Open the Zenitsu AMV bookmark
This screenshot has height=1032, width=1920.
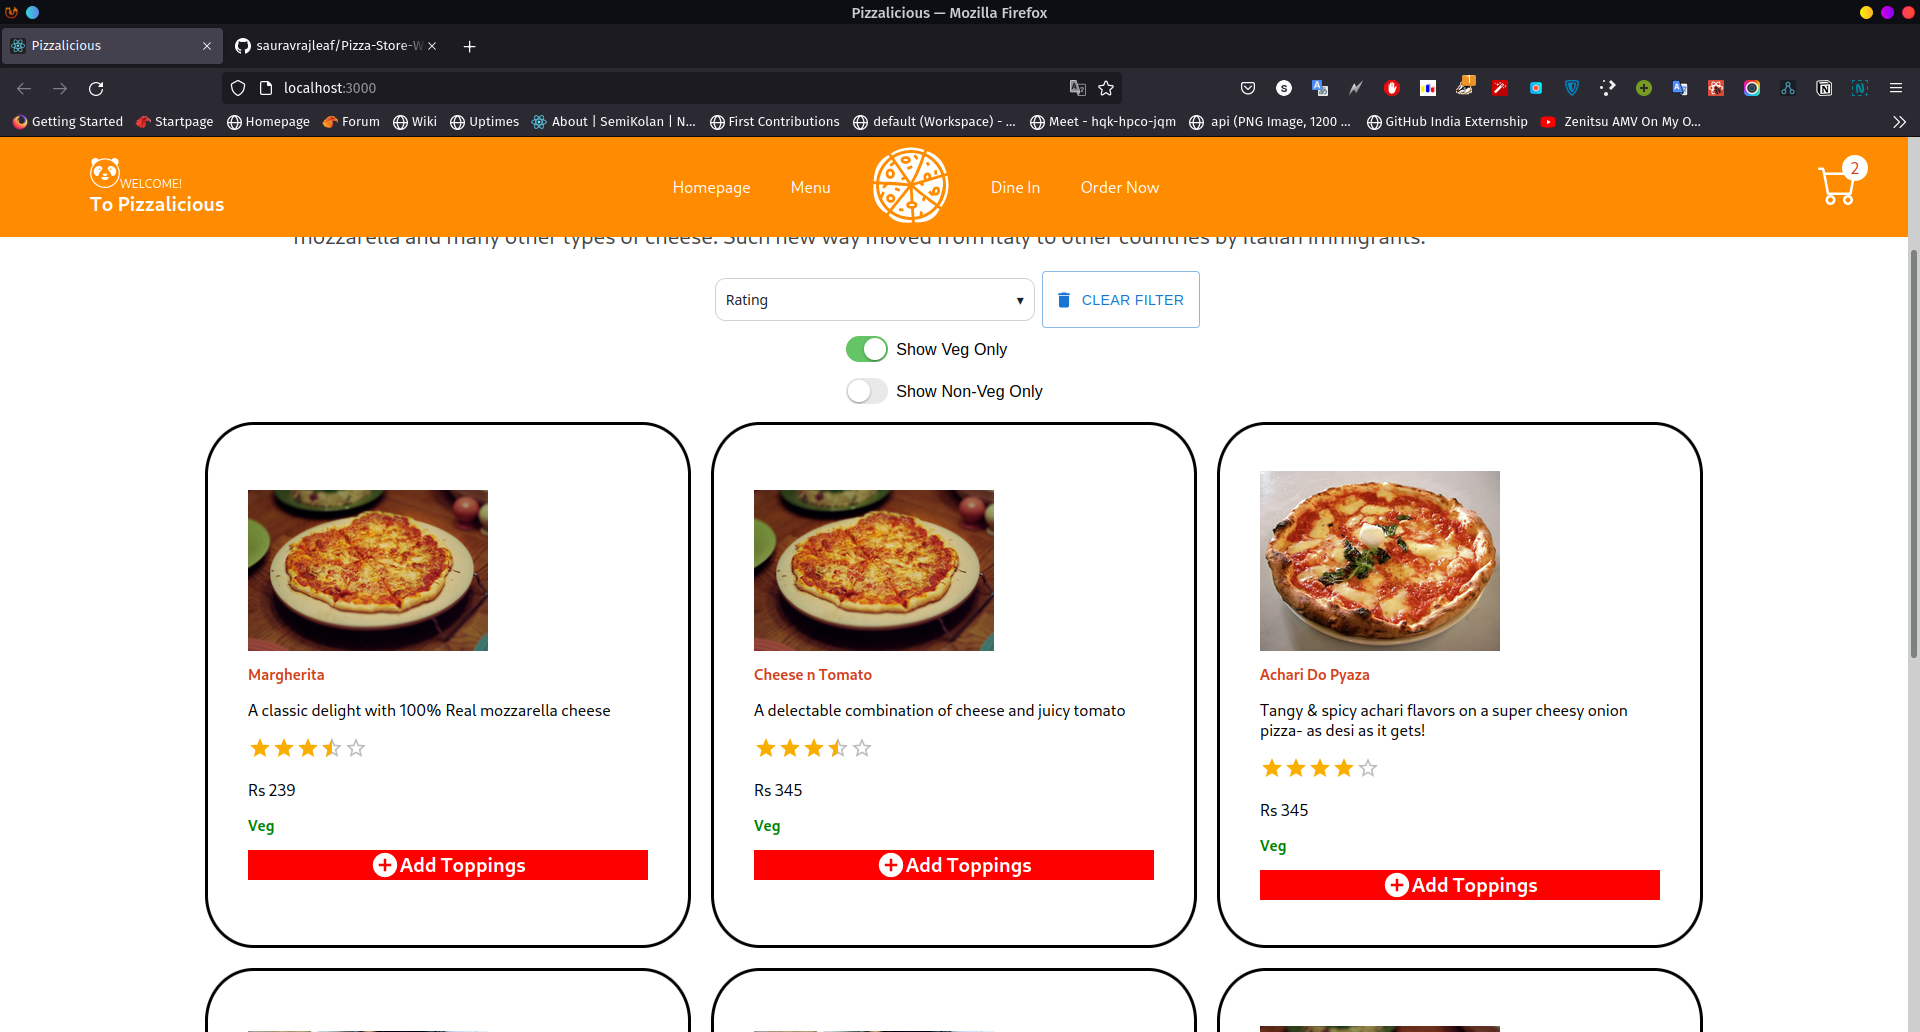pos(1621,122)
